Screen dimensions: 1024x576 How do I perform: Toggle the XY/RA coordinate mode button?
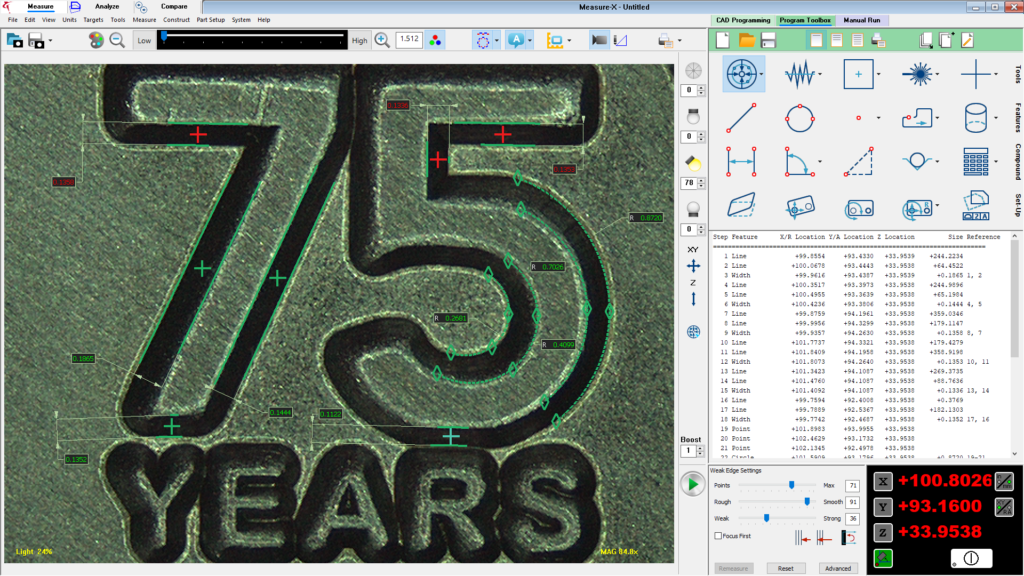(x=1004, y=507)
